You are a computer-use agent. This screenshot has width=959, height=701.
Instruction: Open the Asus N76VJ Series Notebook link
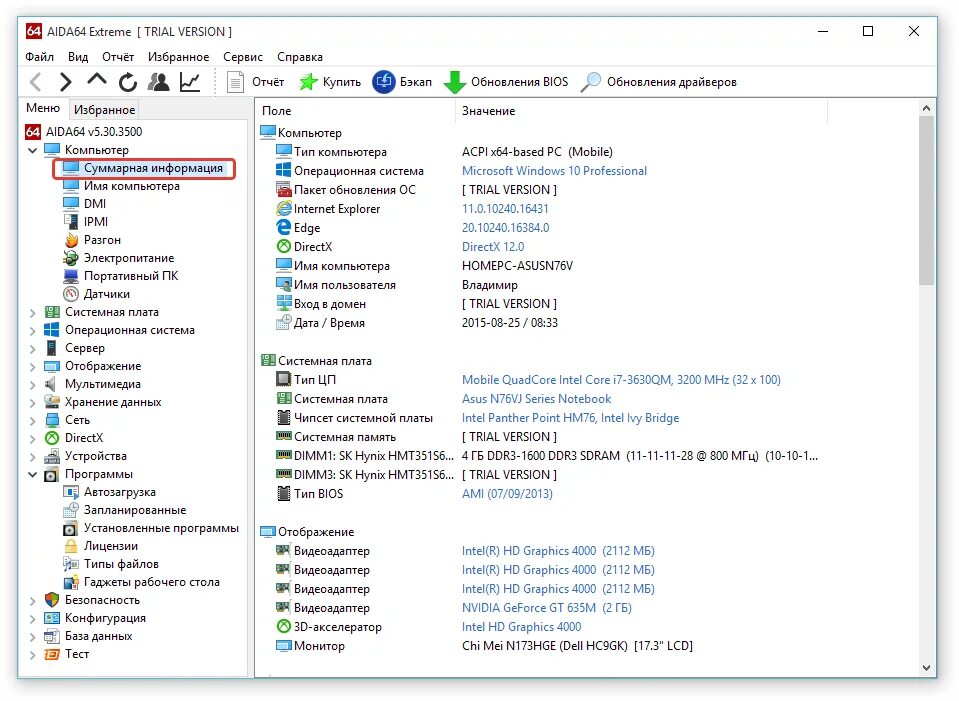click(x=536, y=399)
